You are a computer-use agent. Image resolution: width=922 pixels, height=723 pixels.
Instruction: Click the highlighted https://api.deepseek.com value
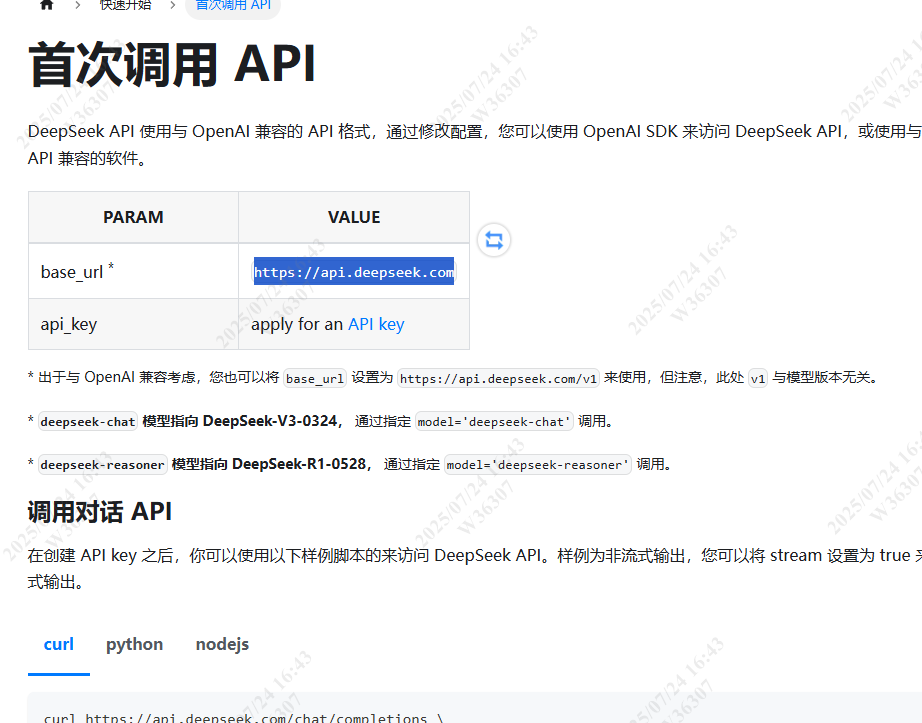[x=353, y=272]
